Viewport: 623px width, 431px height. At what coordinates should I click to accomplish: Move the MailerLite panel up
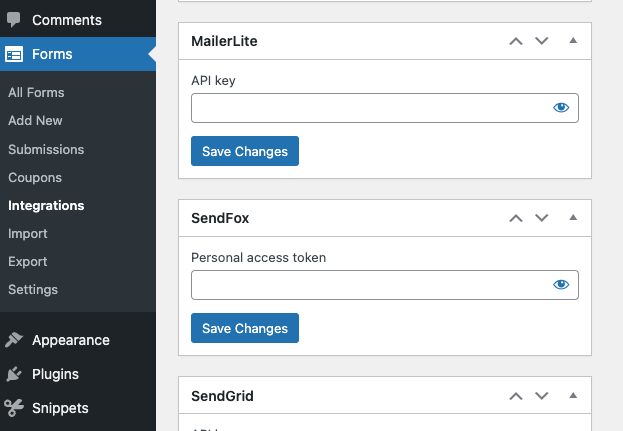click(516, 41)
